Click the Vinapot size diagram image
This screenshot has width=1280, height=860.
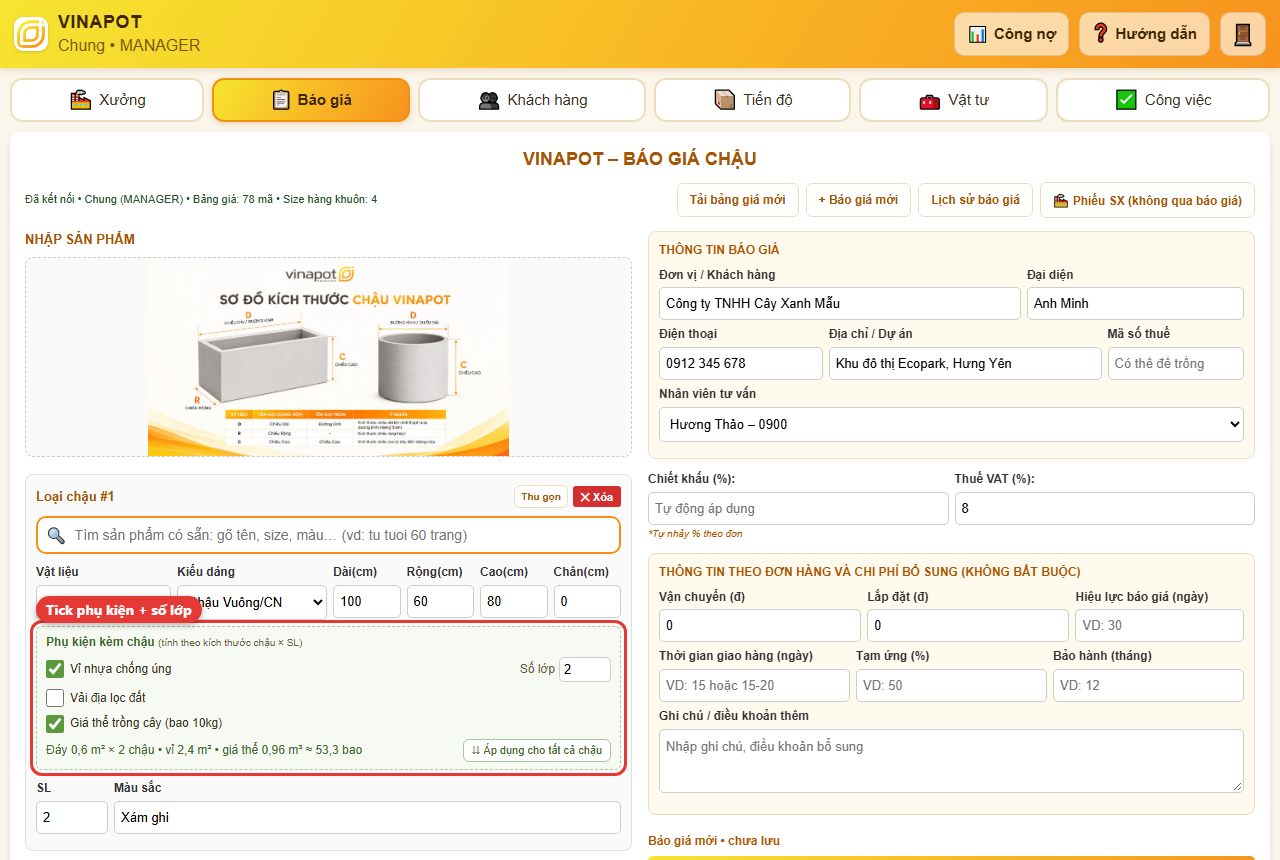(328, 358)
